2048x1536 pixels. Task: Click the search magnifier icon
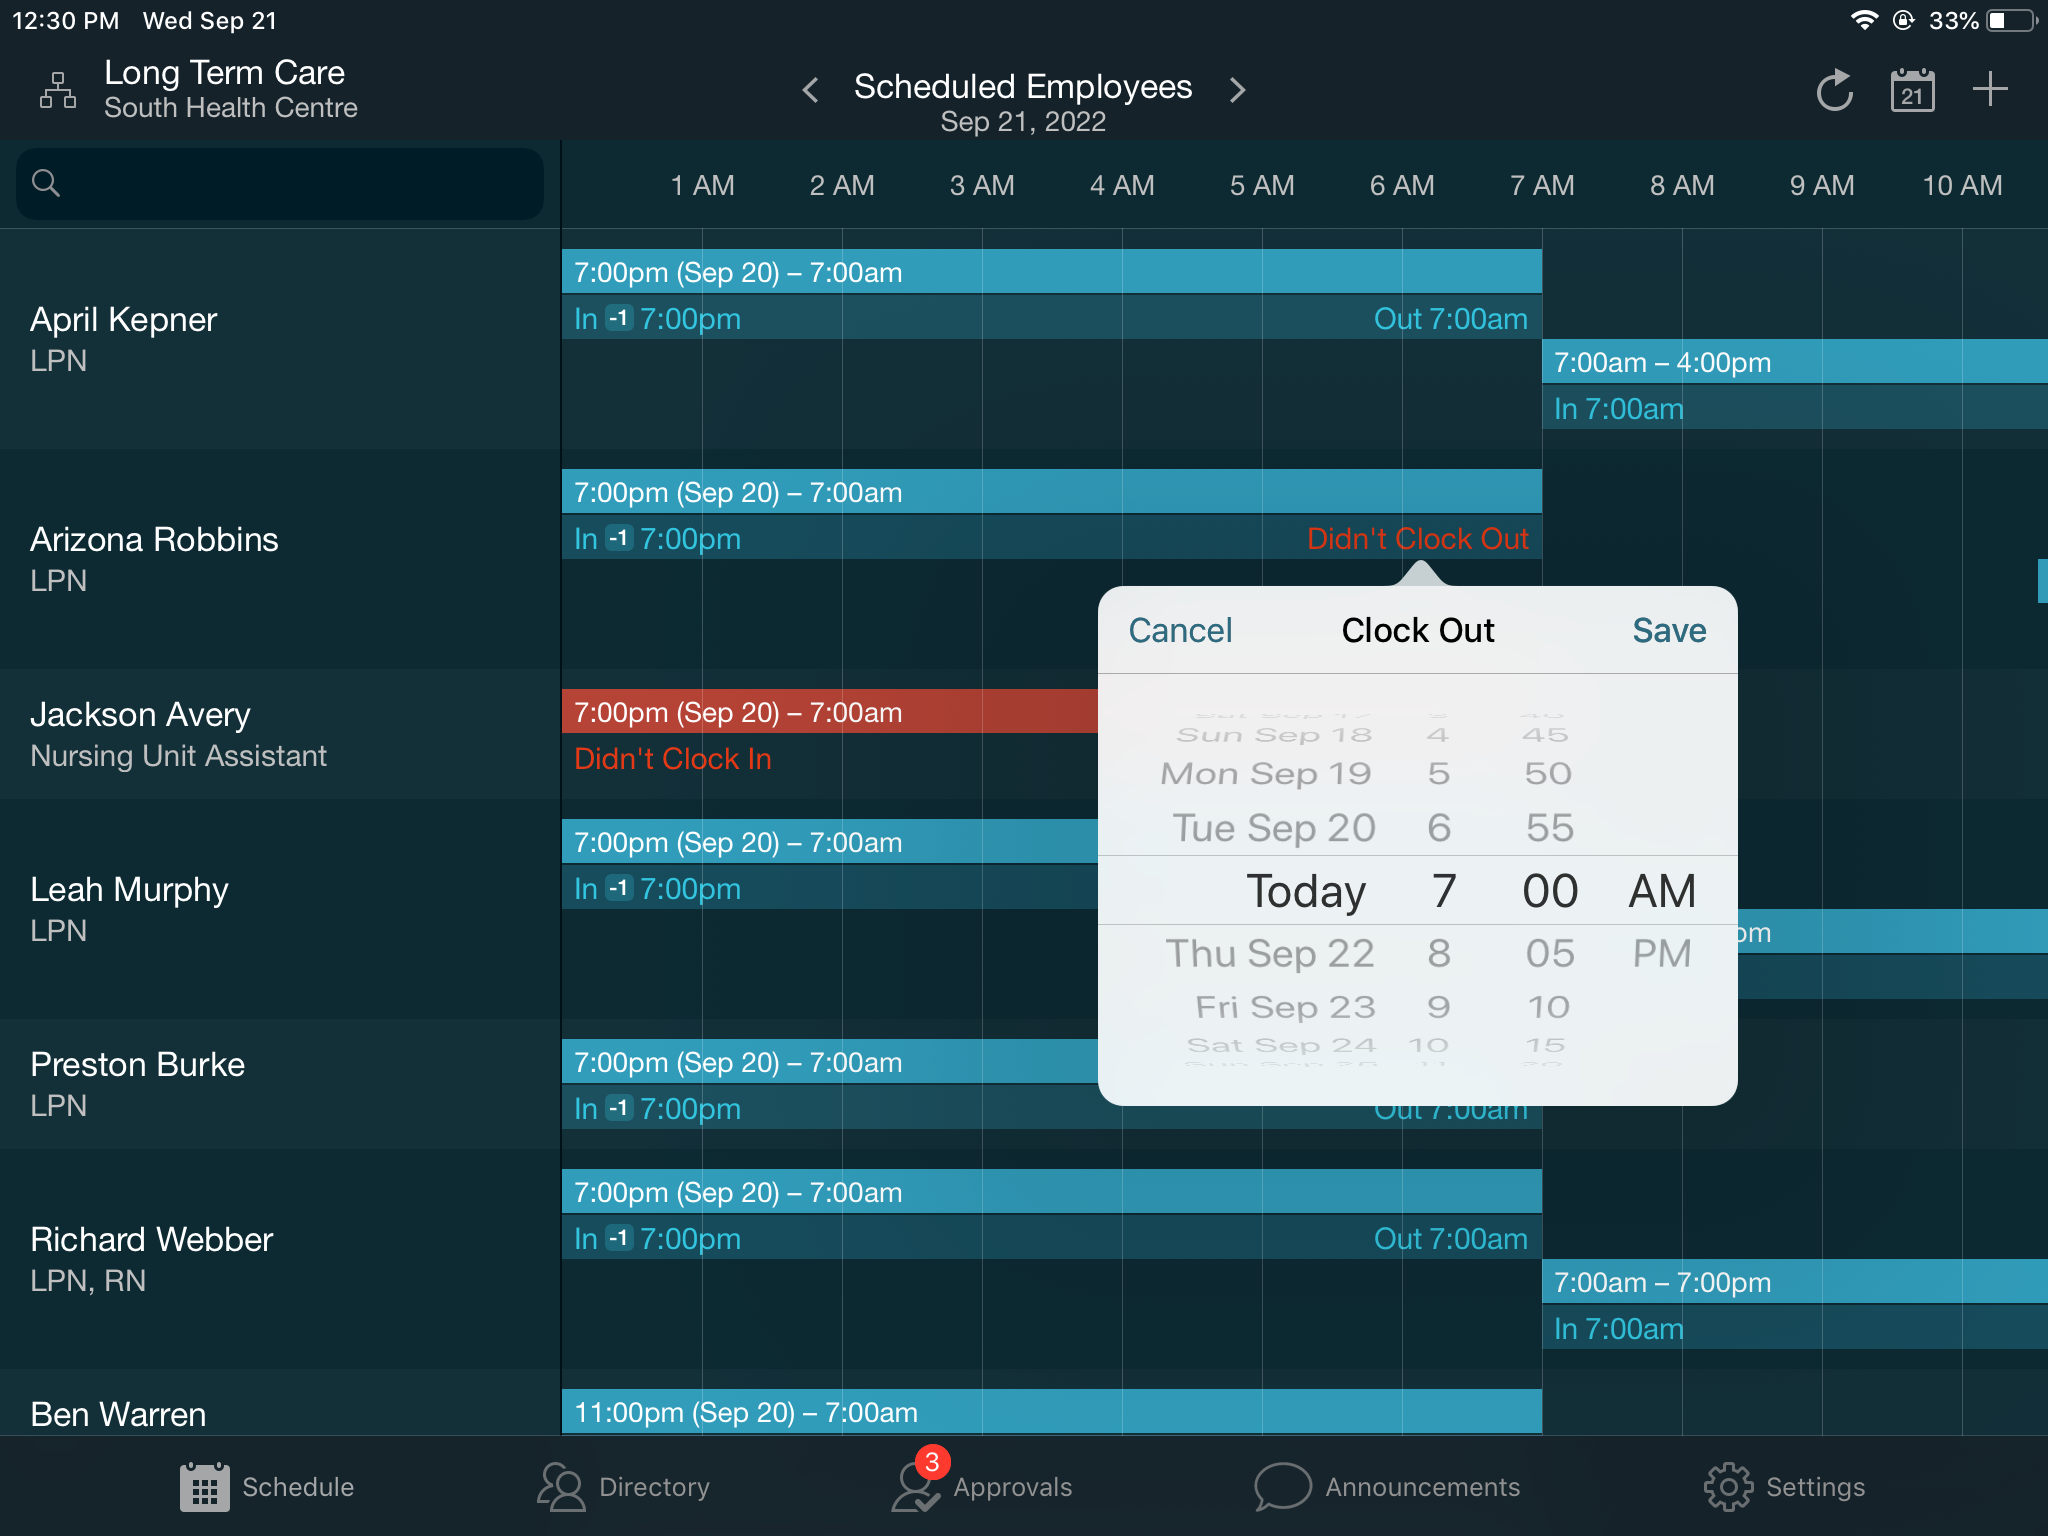click(x=45, y=183)
